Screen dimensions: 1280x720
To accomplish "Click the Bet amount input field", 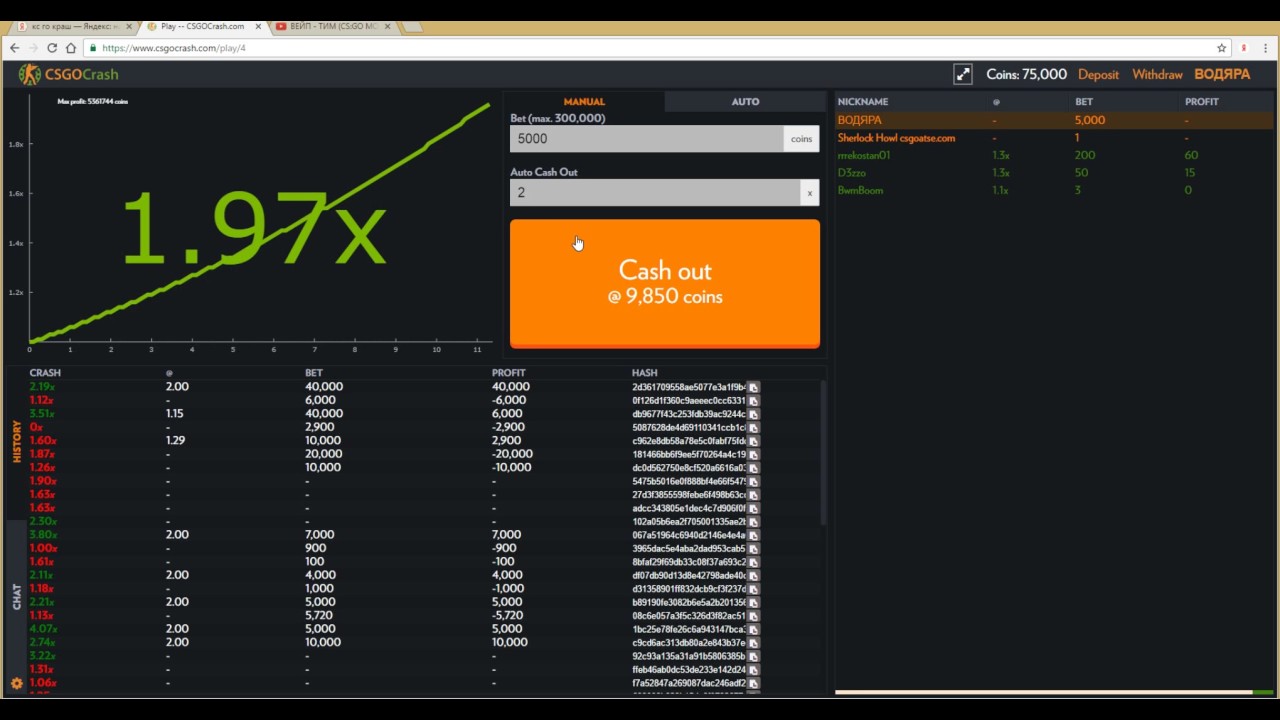I will (646, 139).
